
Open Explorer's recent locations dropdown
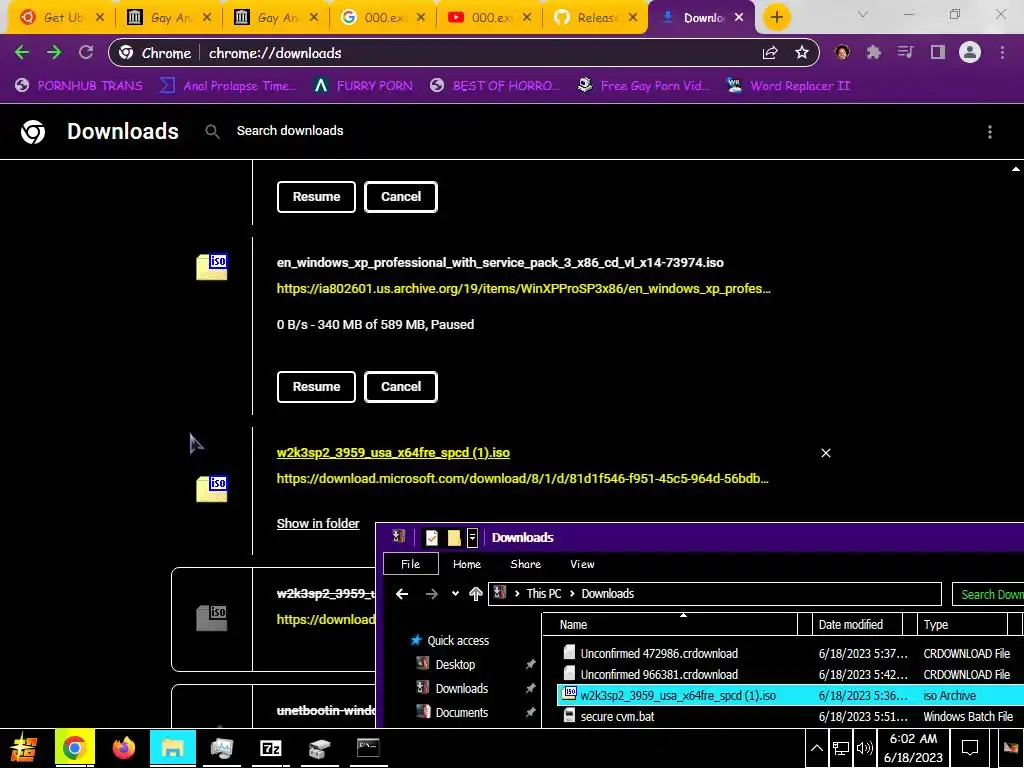(x=455, y=594)
